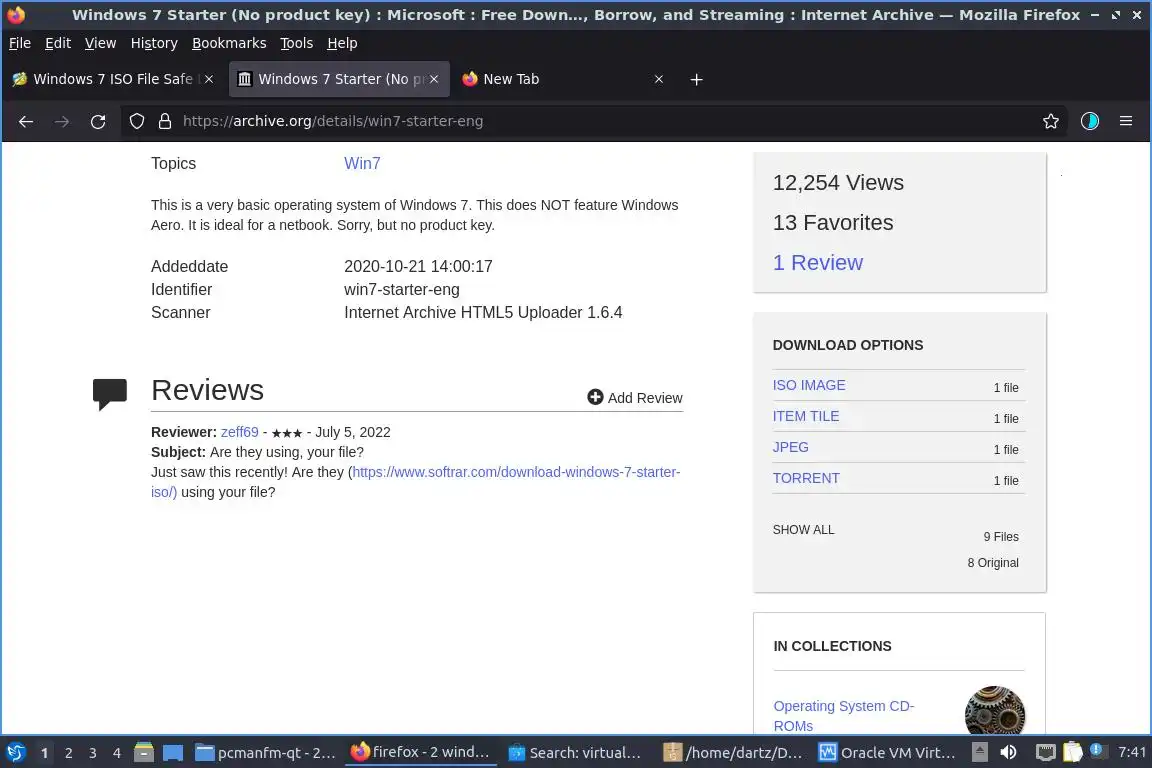1152x768 pixels.
Task: Open a new tab with the plus button
Action: click(x=696, y=79)
